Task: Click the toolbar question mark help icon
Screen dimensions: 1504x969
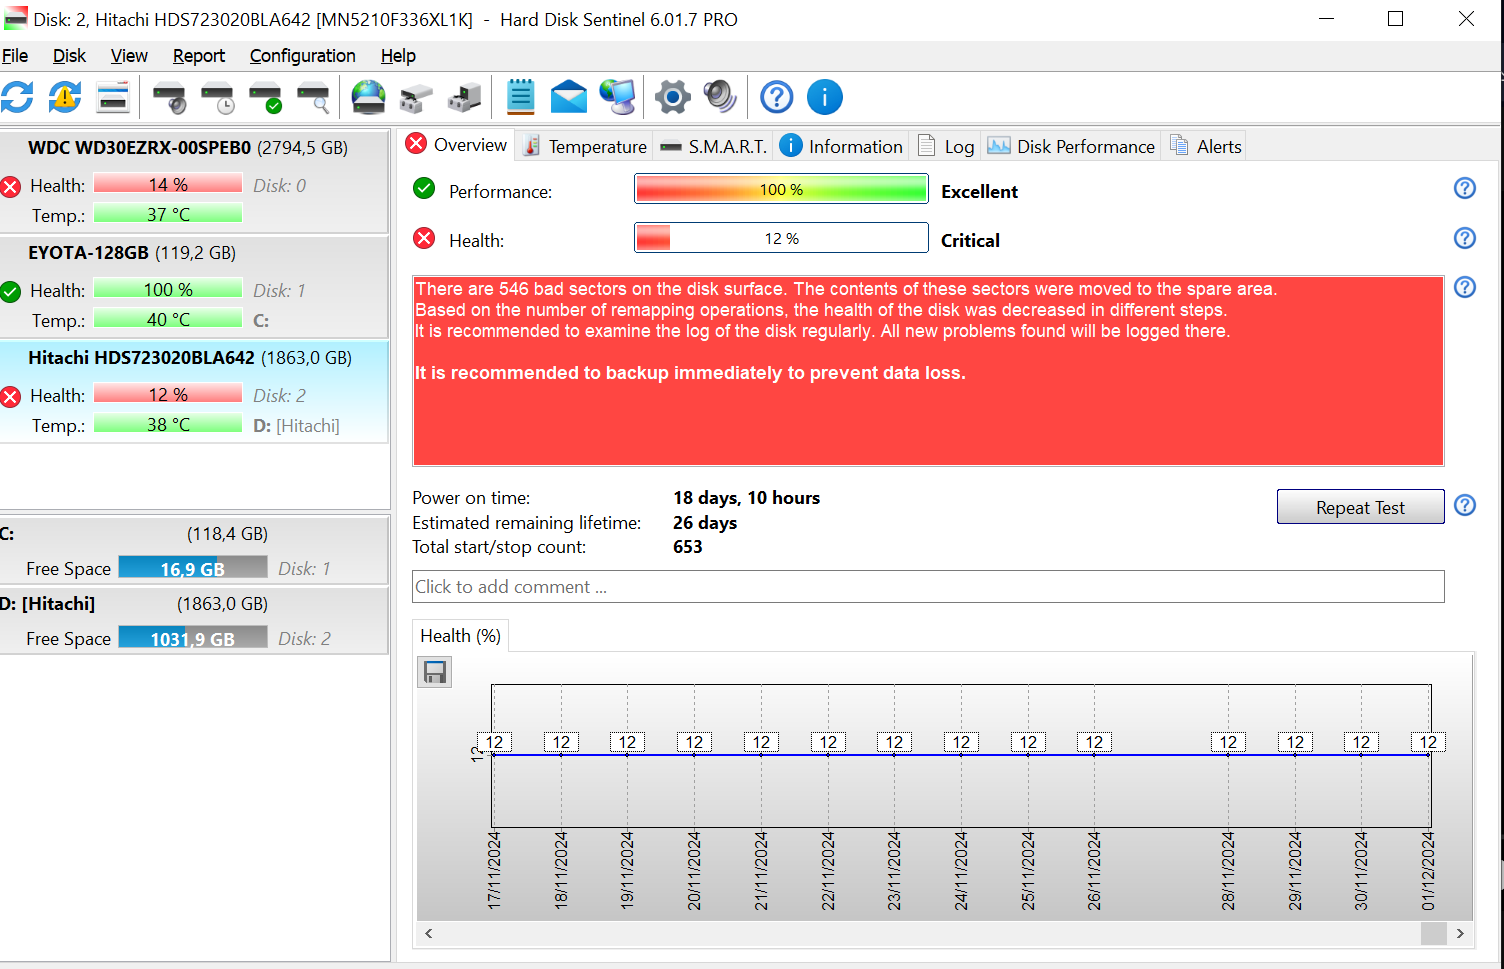Action: click(777, 97)
